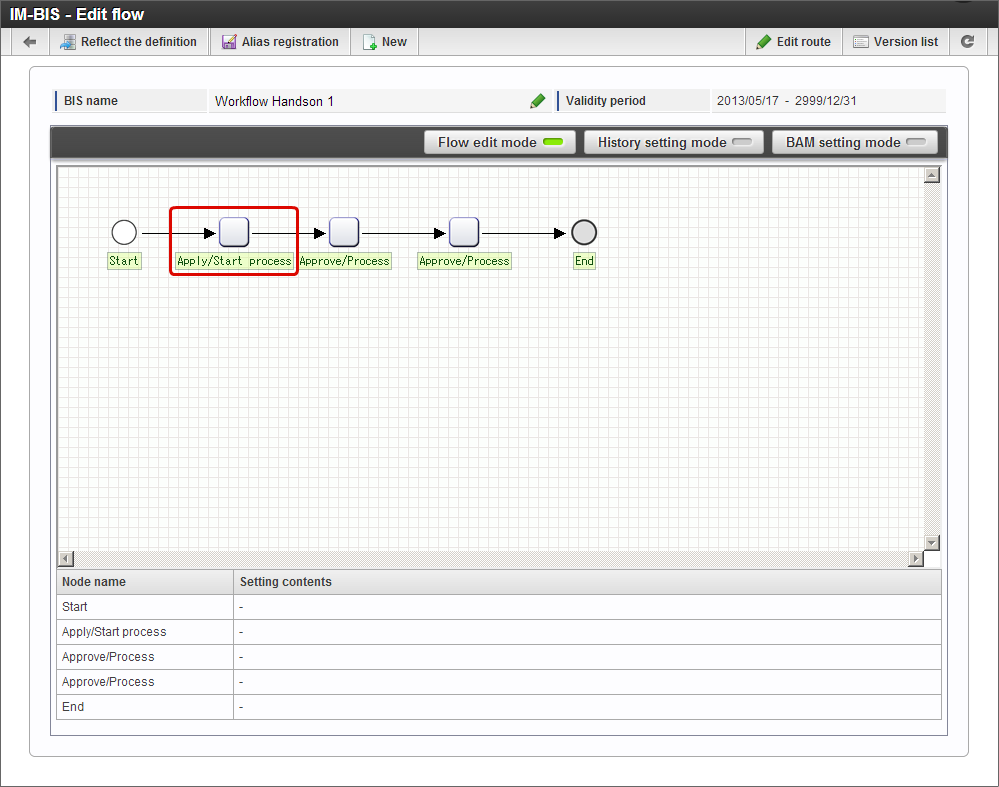Select the Start row in node table
999x787 pixels.
coord(499,607)
